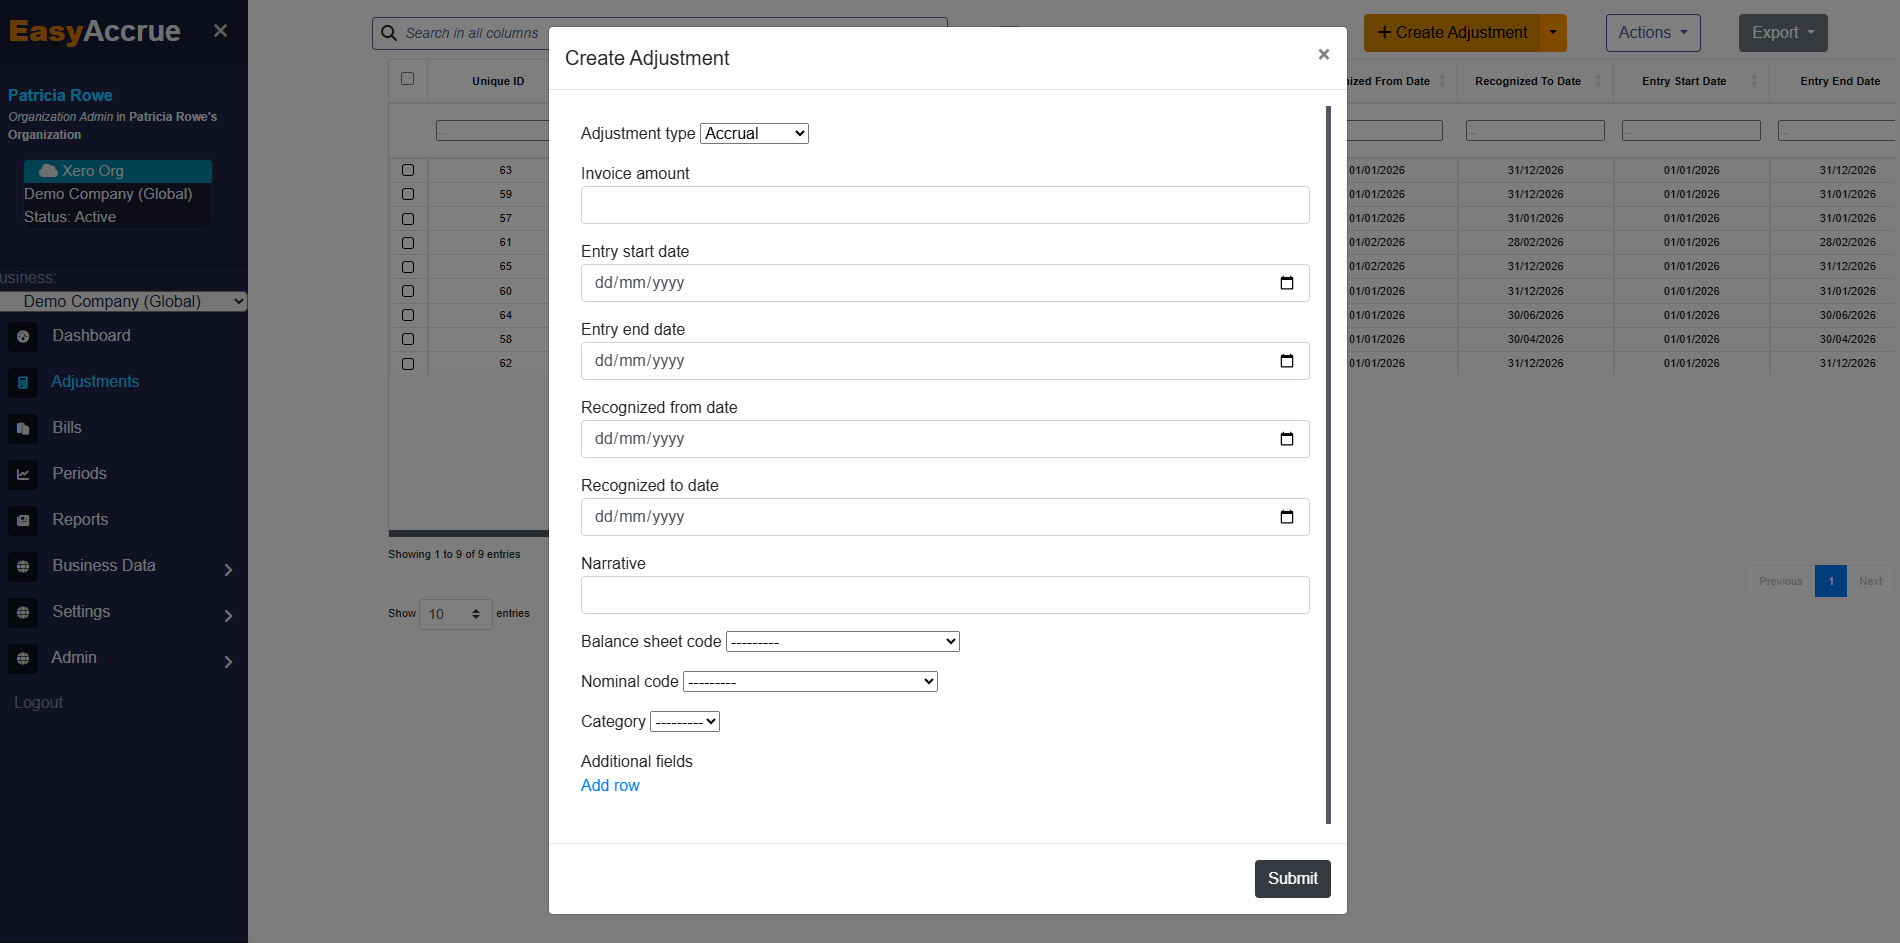Open the Business selector Demo Company dropdown
Viewport: 1900px width, 943px height.
tap(123, 301)
